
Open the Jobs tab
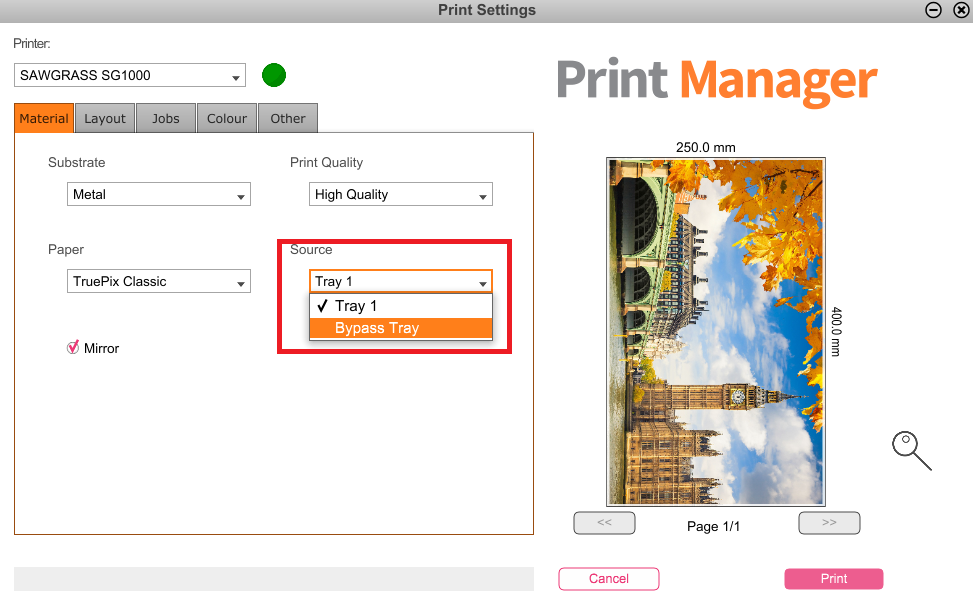point(165,118)
